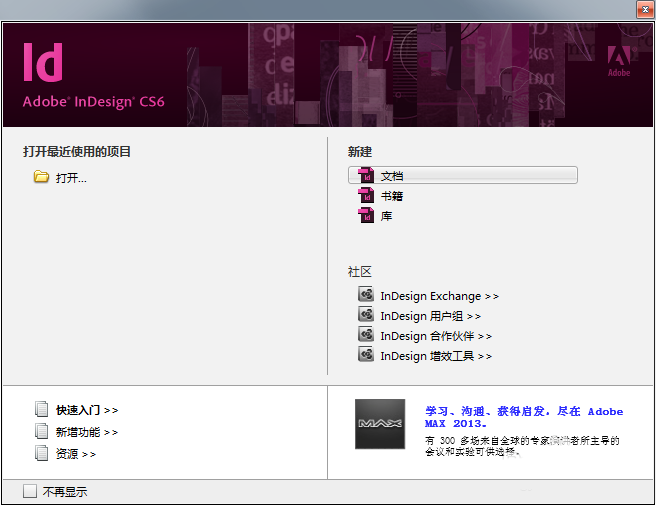Image resolution: width=656 pixels, height=506 pixels.
Task: Click the 有 300 多场 description text
Action: click(522, 446)
